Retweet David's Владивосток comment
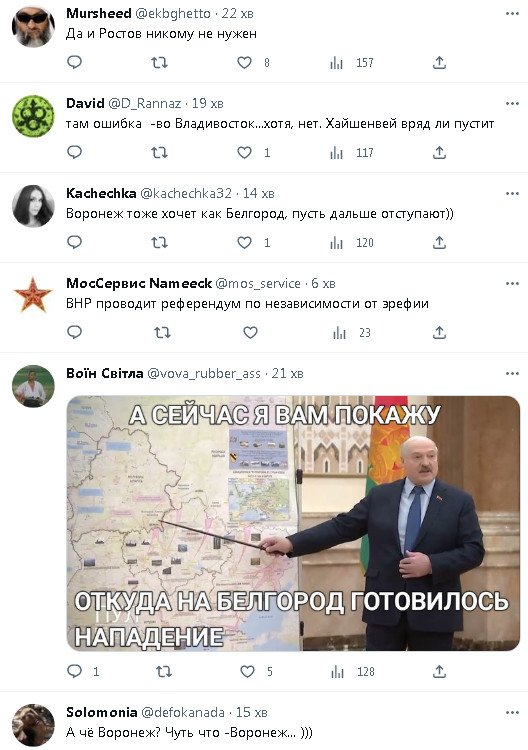This screenshot has width=528, height=750. tap(159, 153)
